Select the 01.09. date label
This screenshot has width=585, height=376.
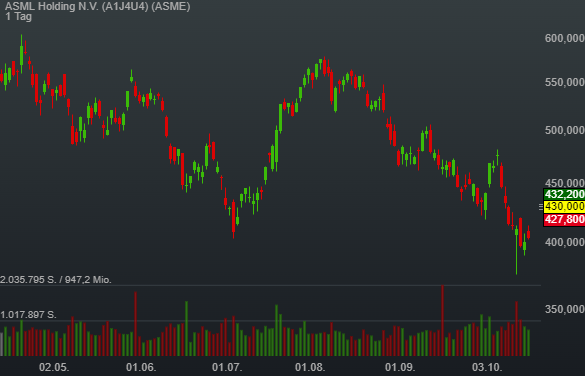pos(400,367)
